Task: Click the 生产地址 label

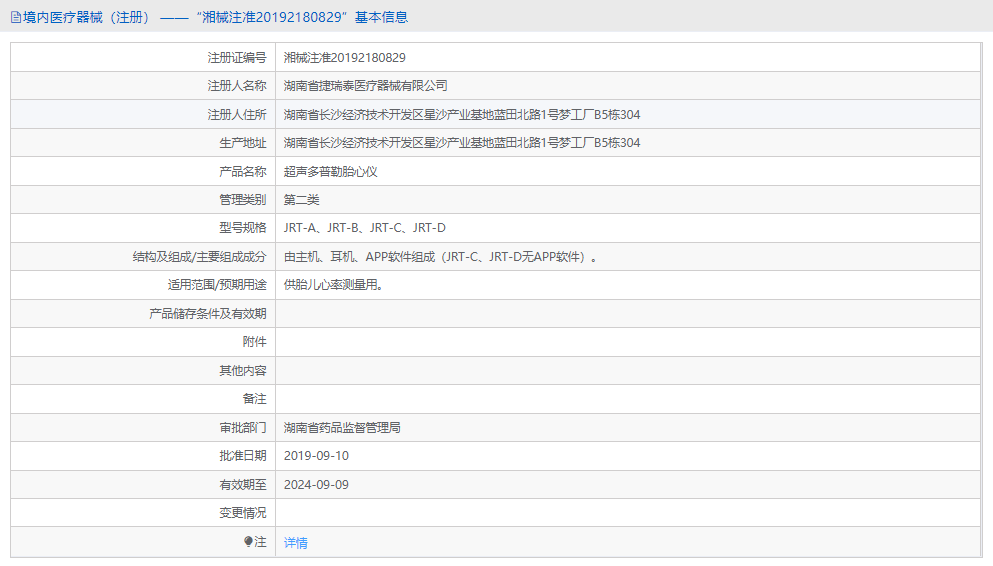Action: pyautogui.click(x=243, y=142)
